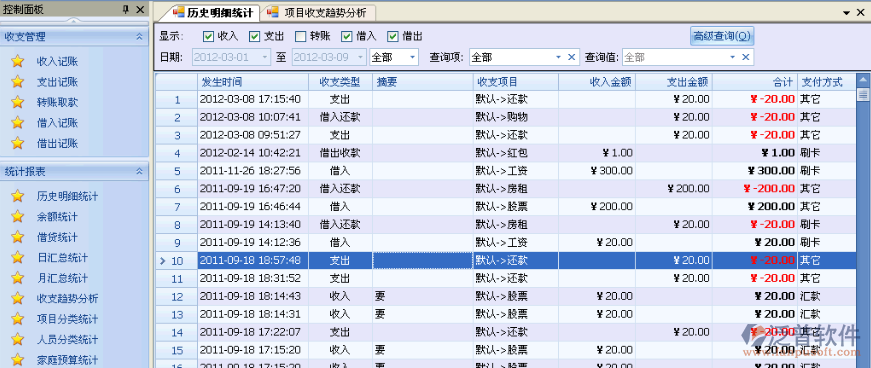Click the pin icon on 控制面板 panel
Image resolution: width=871 pixels, height=368 pixels.
pos(126,9)
